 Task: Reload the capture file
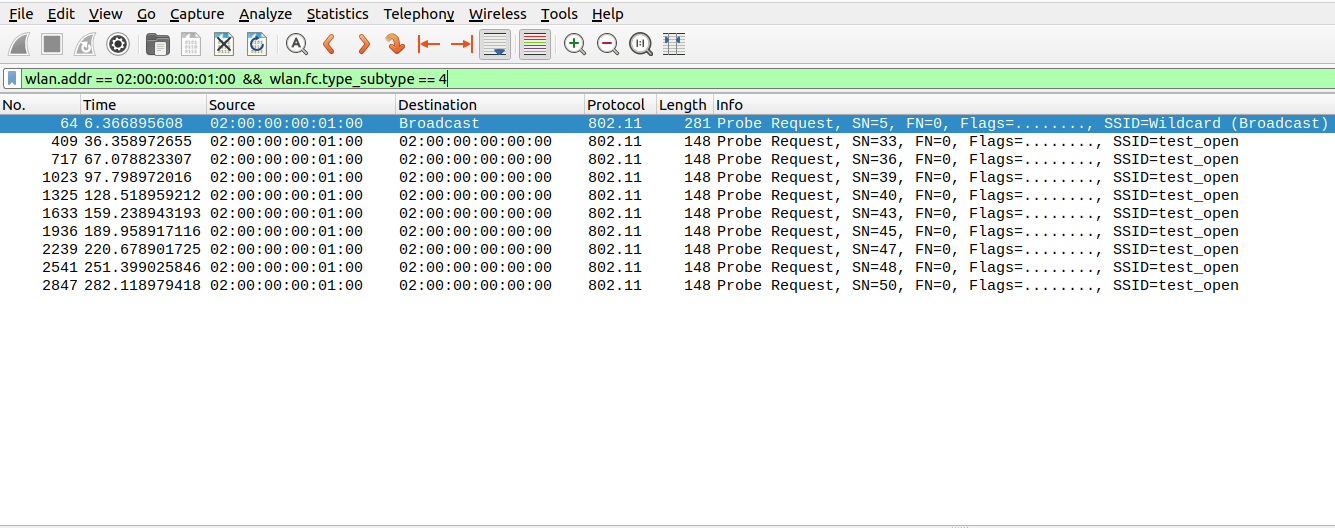pos(257,44)
